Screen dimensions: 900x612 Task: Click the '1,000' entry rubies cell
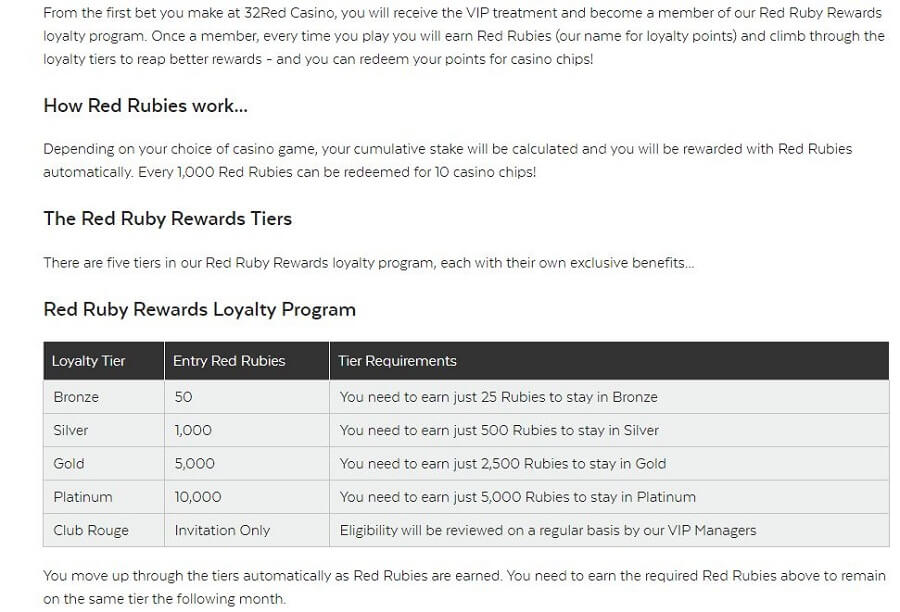tap(247, 430)
